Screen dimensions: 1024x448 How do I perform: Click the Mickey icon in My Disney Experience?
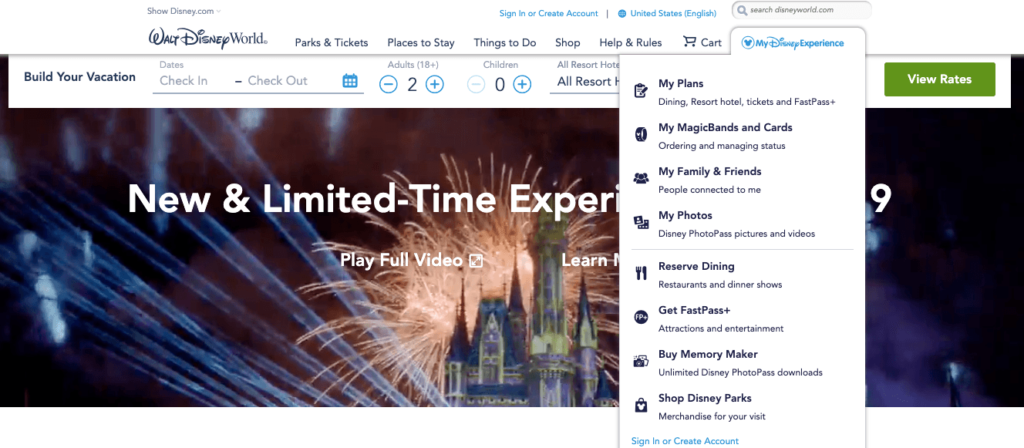(x=748, y=43)
